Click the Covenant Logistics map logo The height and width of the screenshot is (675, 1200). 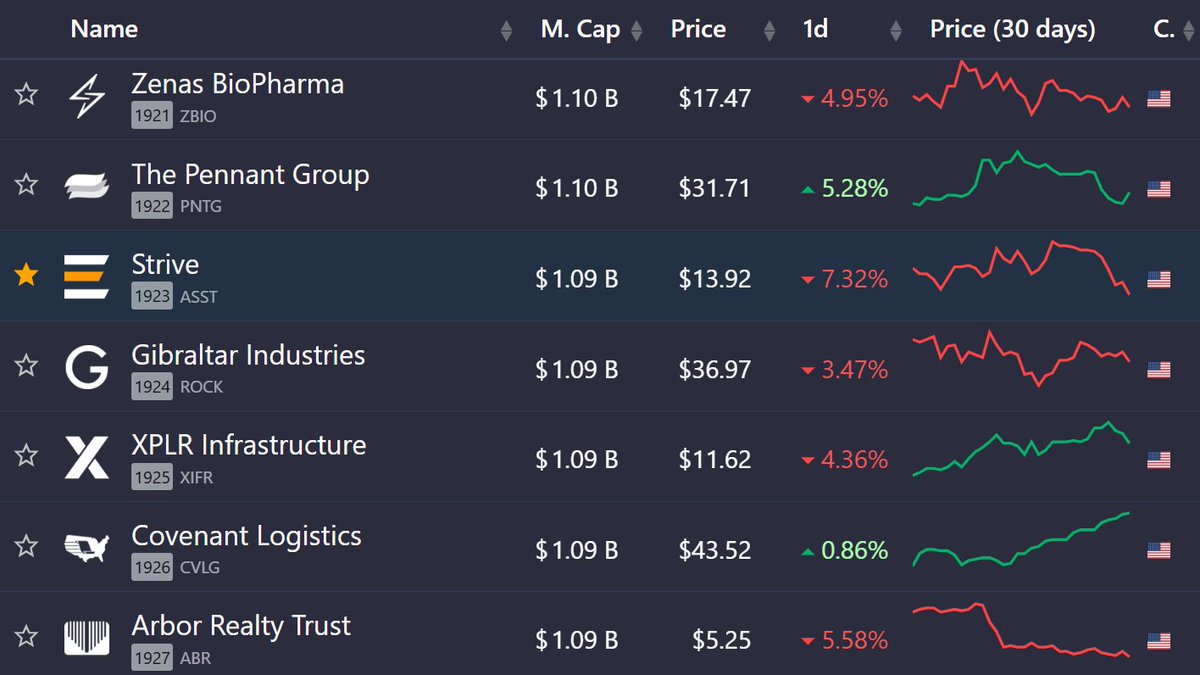86,547
